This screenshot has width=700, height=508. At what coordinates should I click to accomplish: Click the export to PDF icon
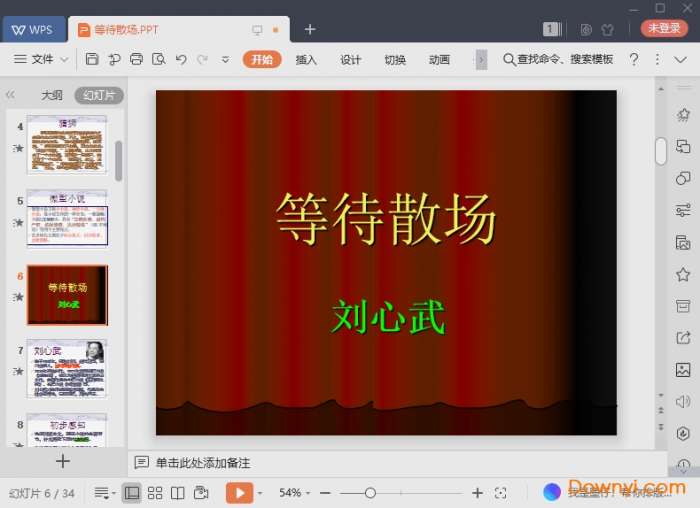pyautogui.click(x=114, y=59)
